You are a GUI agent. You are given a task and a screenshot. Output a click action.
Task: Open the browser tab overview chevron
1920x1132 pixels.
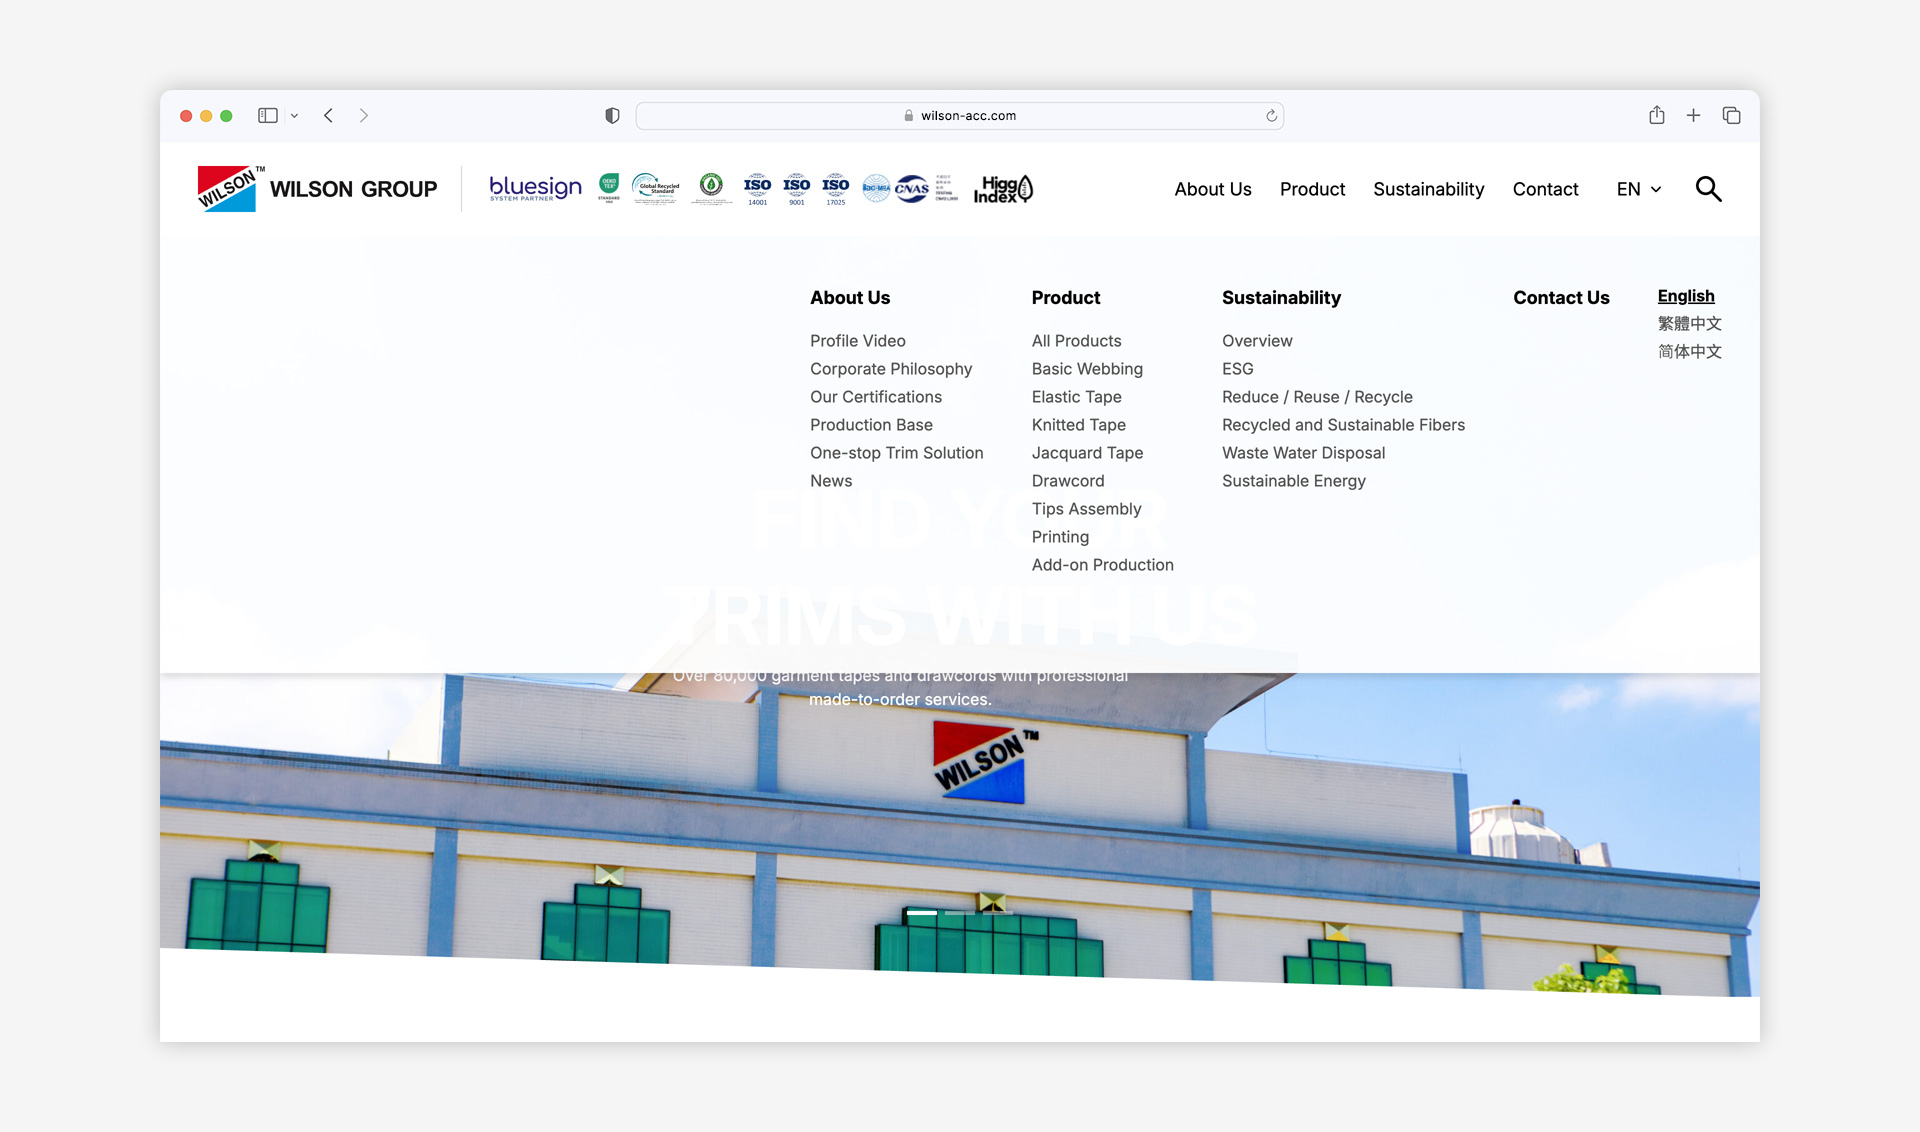coord(294,115)
